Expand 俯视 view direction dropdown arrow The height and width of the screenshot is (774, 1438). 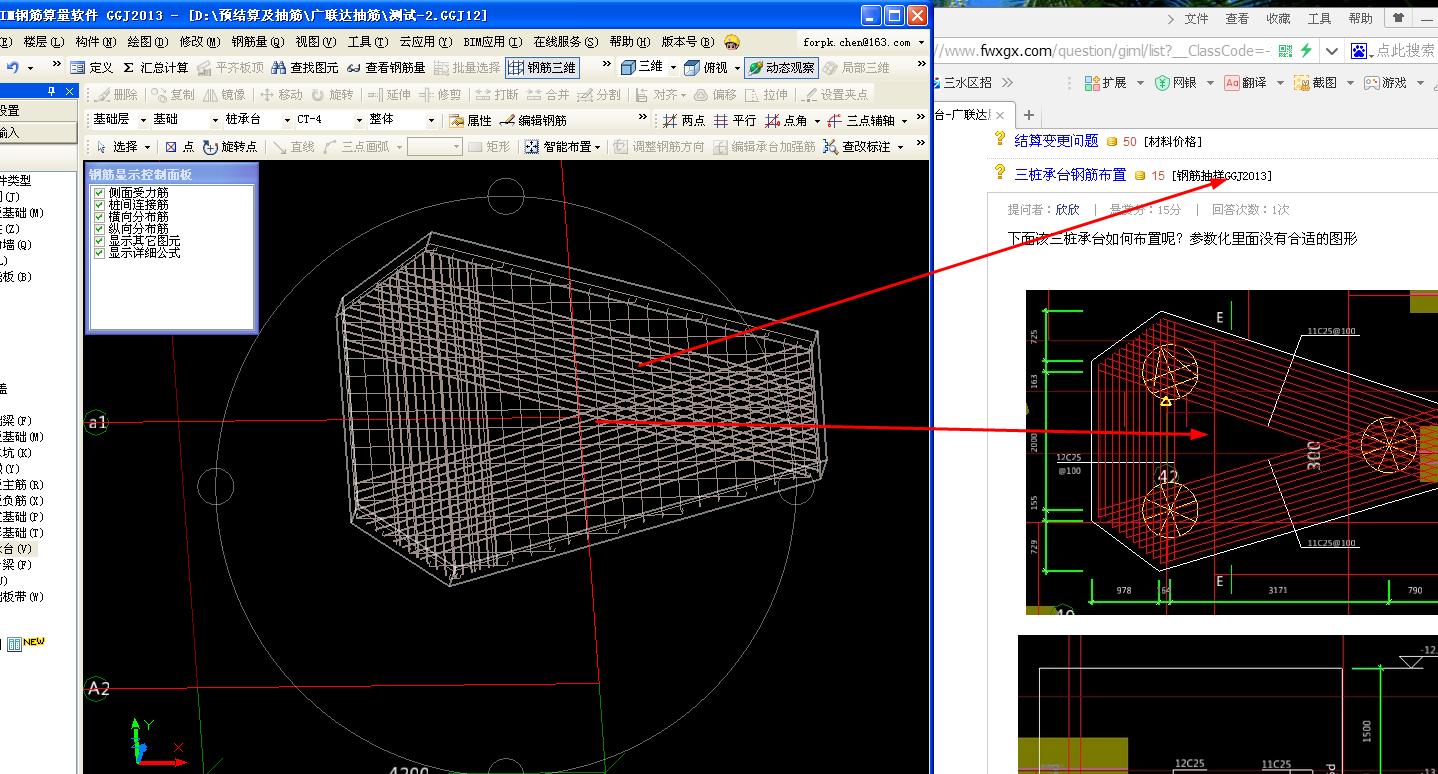point(737,67)
